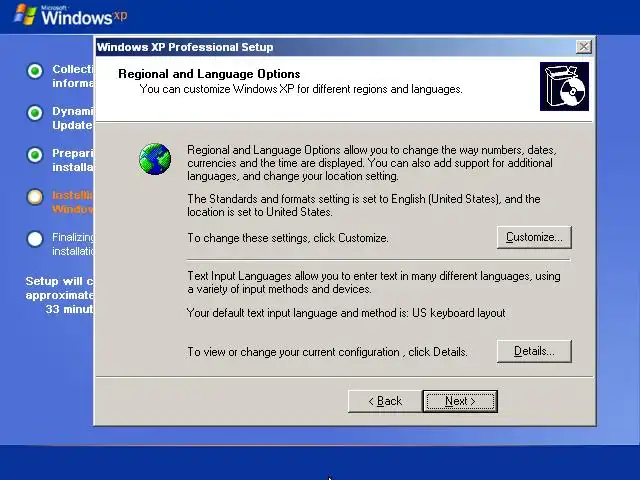This screenshot has width=640, height=480.
Task: Click the 'Collecting information' step label
Action: 73,76
